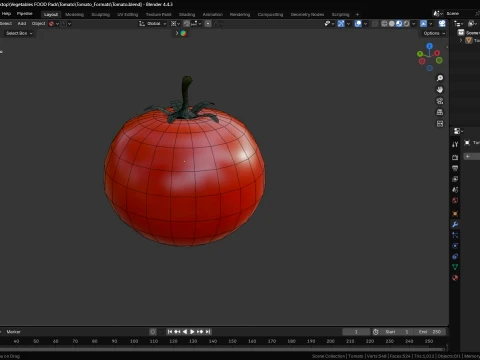Jump to the last frame
The image size is (480, 360).
208,332
